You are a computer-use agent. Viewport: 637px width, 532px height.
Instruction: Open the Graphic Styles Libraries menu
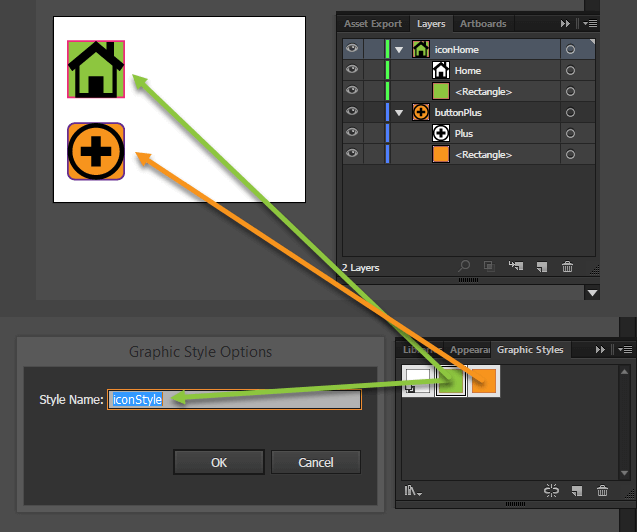point(413,490)
